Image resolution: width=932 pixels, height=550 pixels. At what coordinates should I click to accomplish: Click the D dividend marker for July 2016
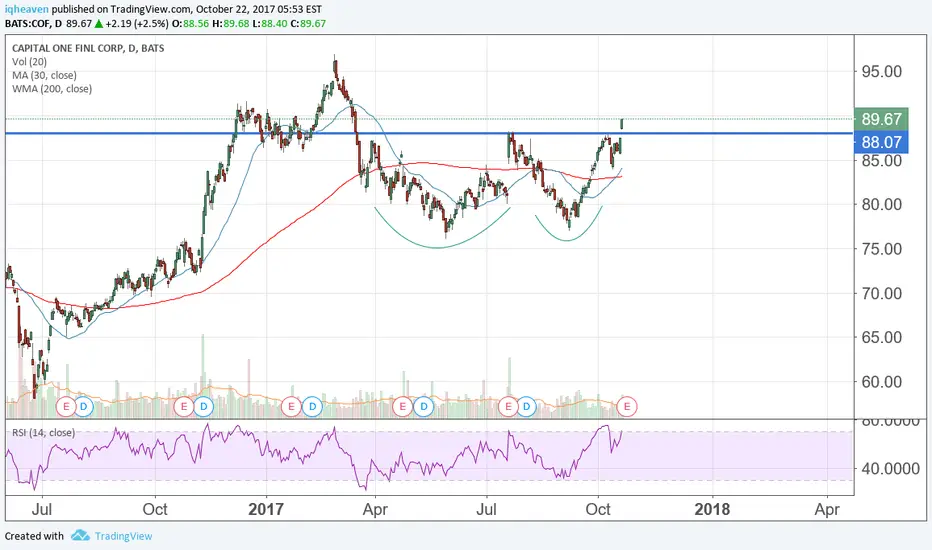click(84, 407)
